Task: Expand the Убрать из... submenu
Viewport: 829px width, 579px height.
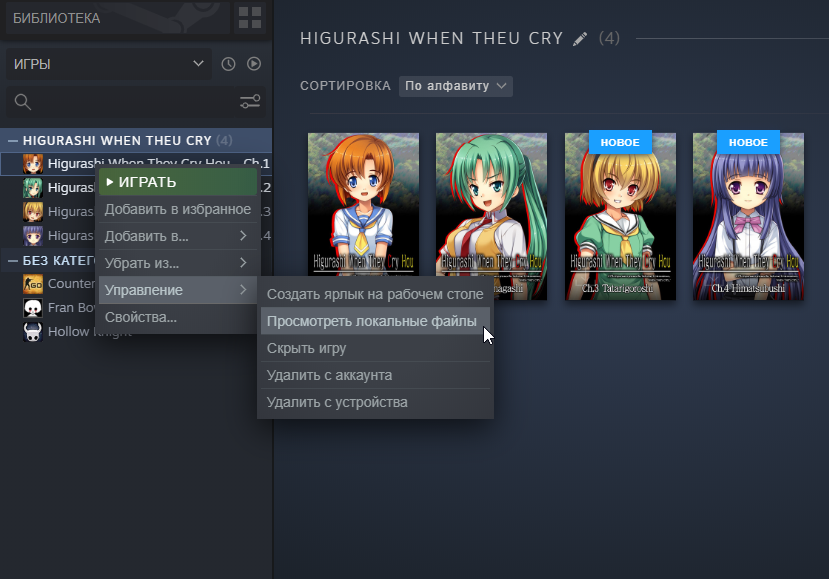Action: [x=177, y=263]
